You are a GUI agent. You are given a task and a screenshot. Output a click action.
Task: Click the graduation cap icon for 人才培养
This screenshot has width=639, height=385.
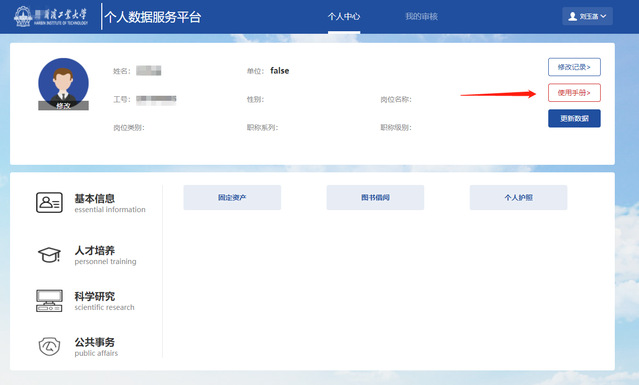(49, 255)
